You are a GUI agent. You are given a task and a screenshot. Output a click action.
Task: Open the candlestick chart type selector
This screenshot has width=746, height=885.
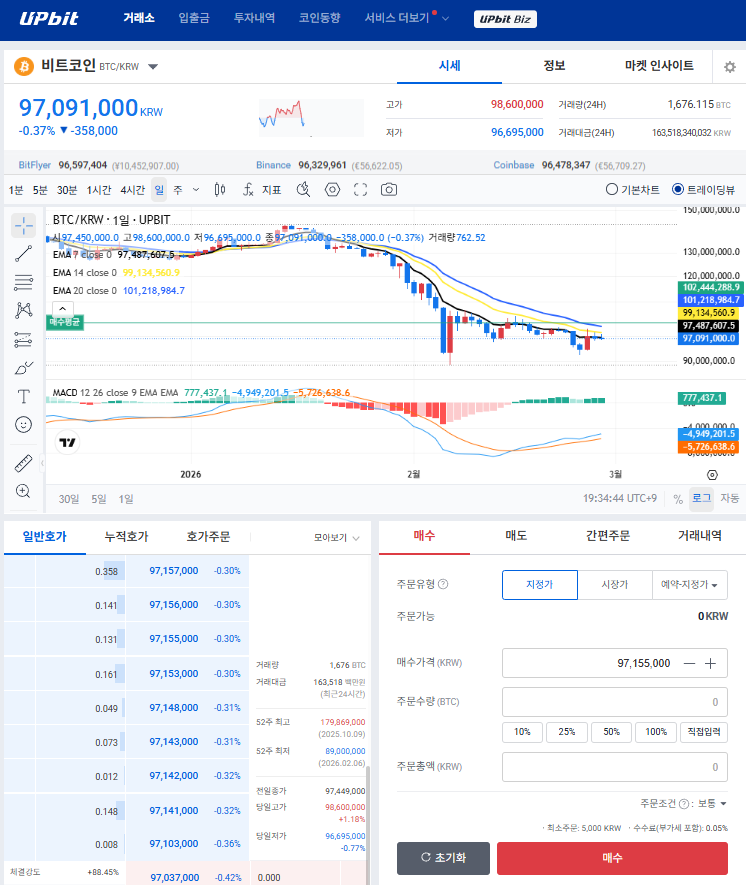tap(220, 190)
